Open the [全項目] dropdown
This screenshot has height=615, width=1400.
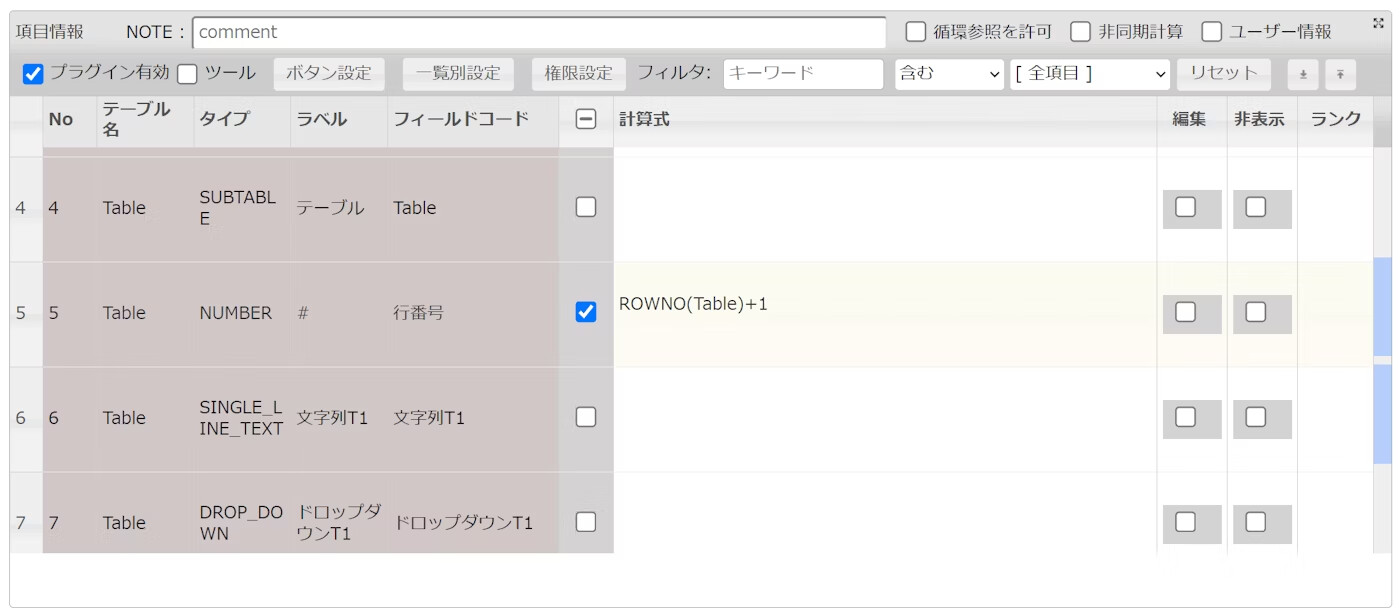click(x=1089, y=74)
